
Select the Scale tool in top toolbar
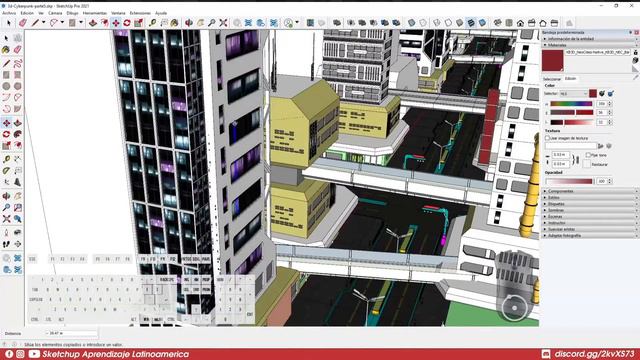[138, 23]
